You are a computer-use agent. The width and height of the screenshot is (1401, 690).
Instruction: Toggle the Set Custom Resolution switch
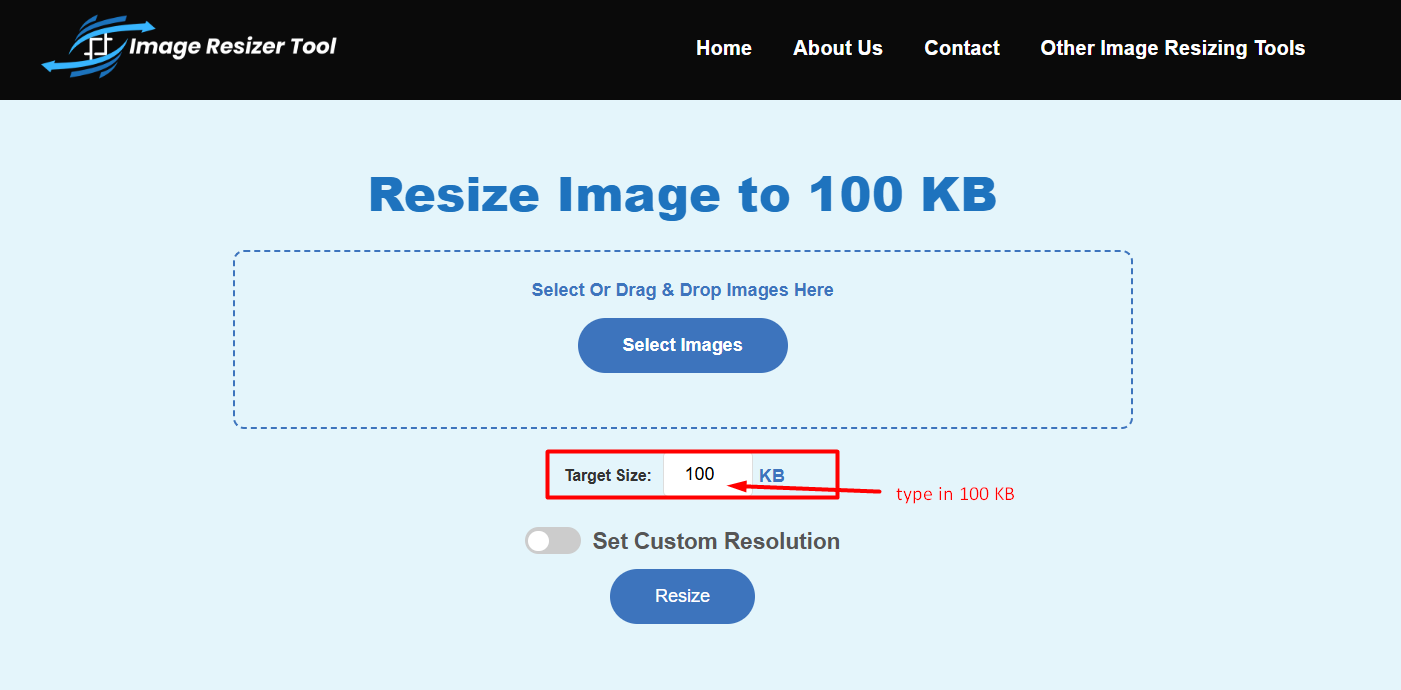[553, 541]
